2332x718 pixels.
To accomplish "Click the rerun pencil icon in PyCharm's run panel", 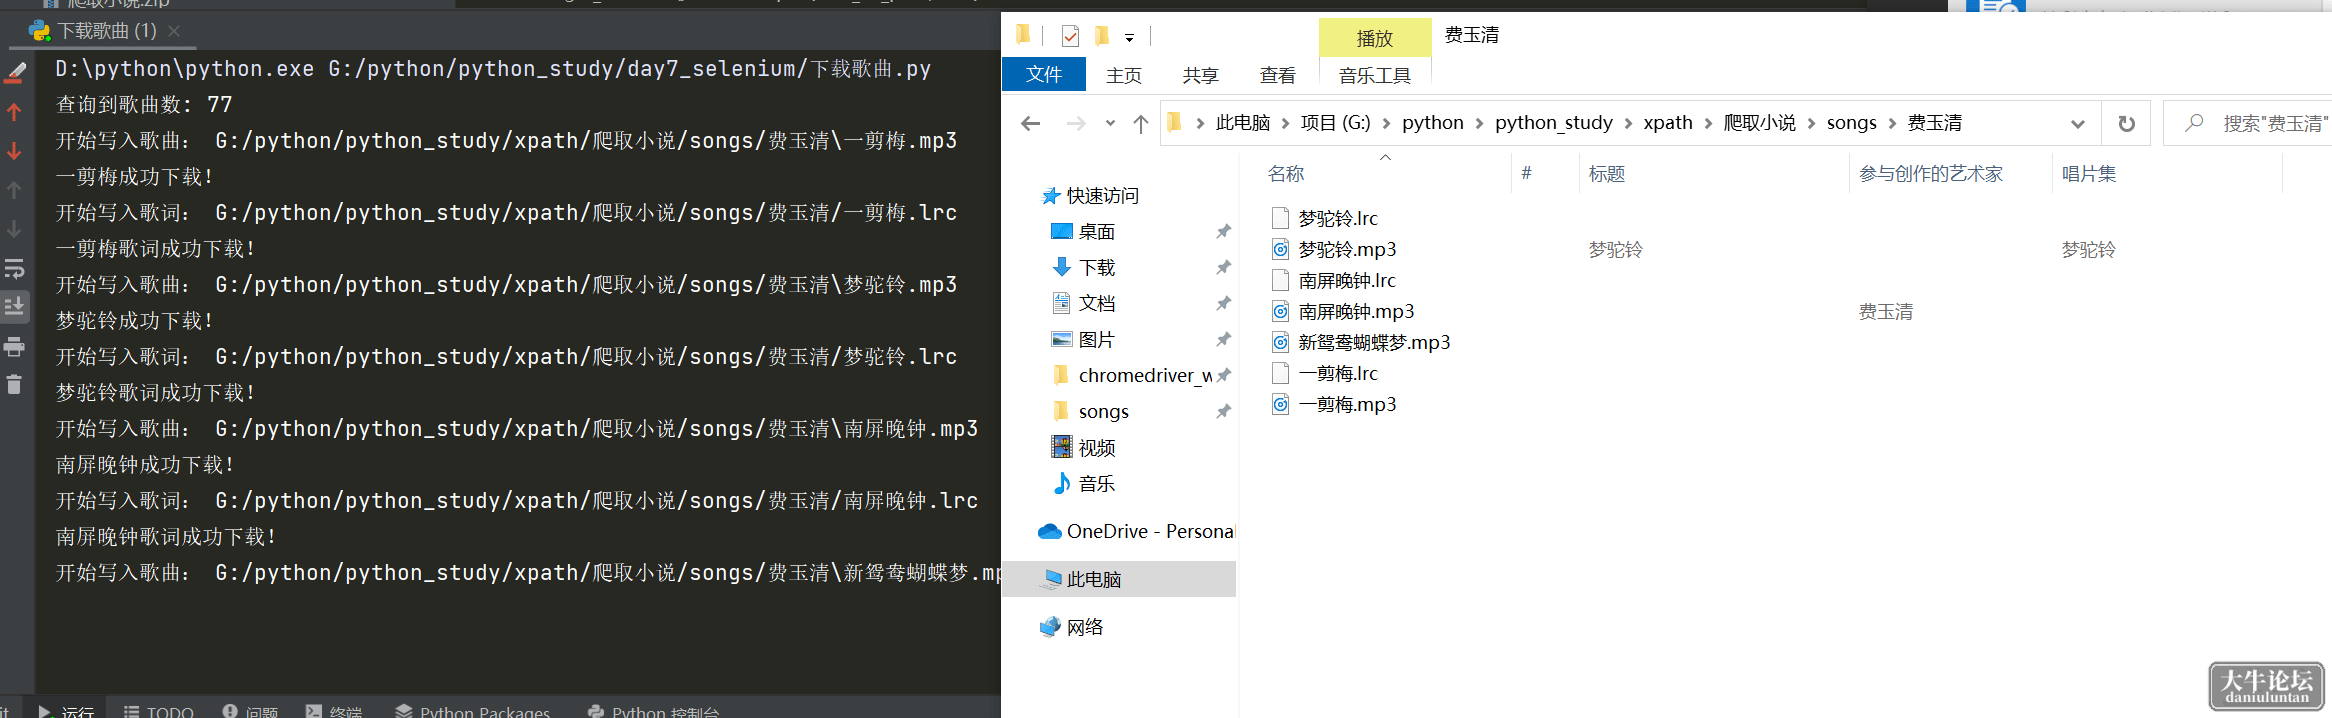I will [x=15, y=72].
